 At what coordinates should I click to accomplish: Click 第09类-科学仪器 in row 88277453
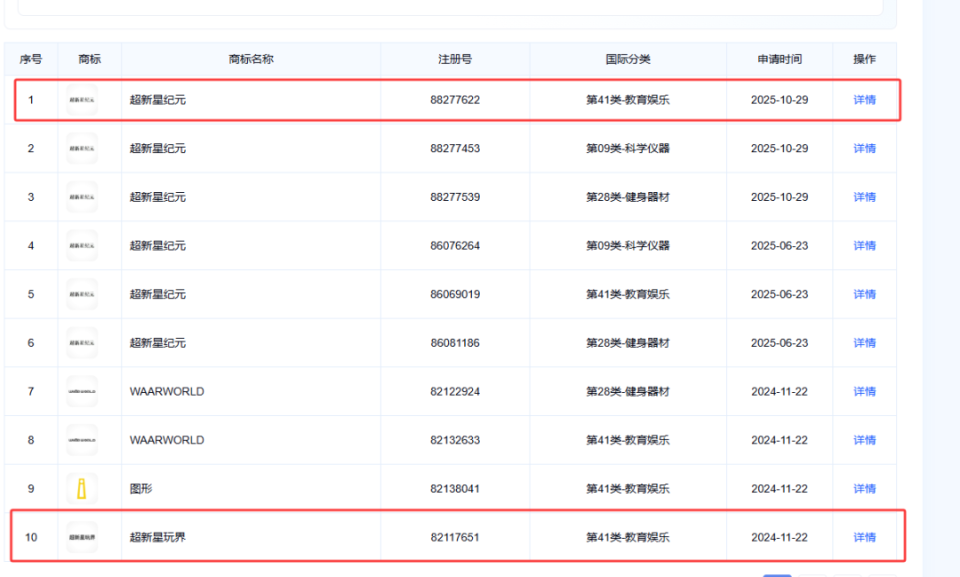click(x=628, y=148)
